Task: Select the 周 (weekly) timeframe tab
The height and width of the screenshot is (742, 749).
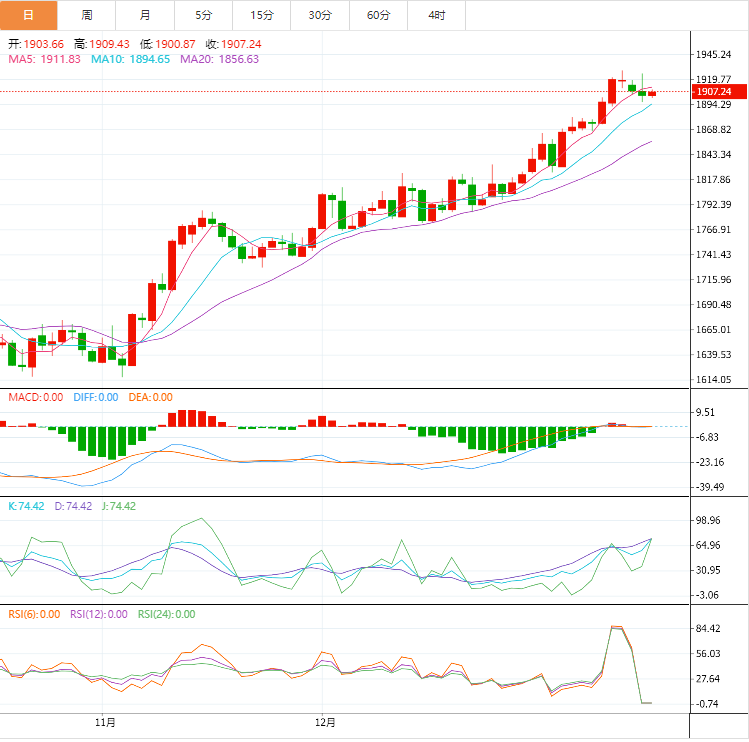Action: click(x=87, y=15)
